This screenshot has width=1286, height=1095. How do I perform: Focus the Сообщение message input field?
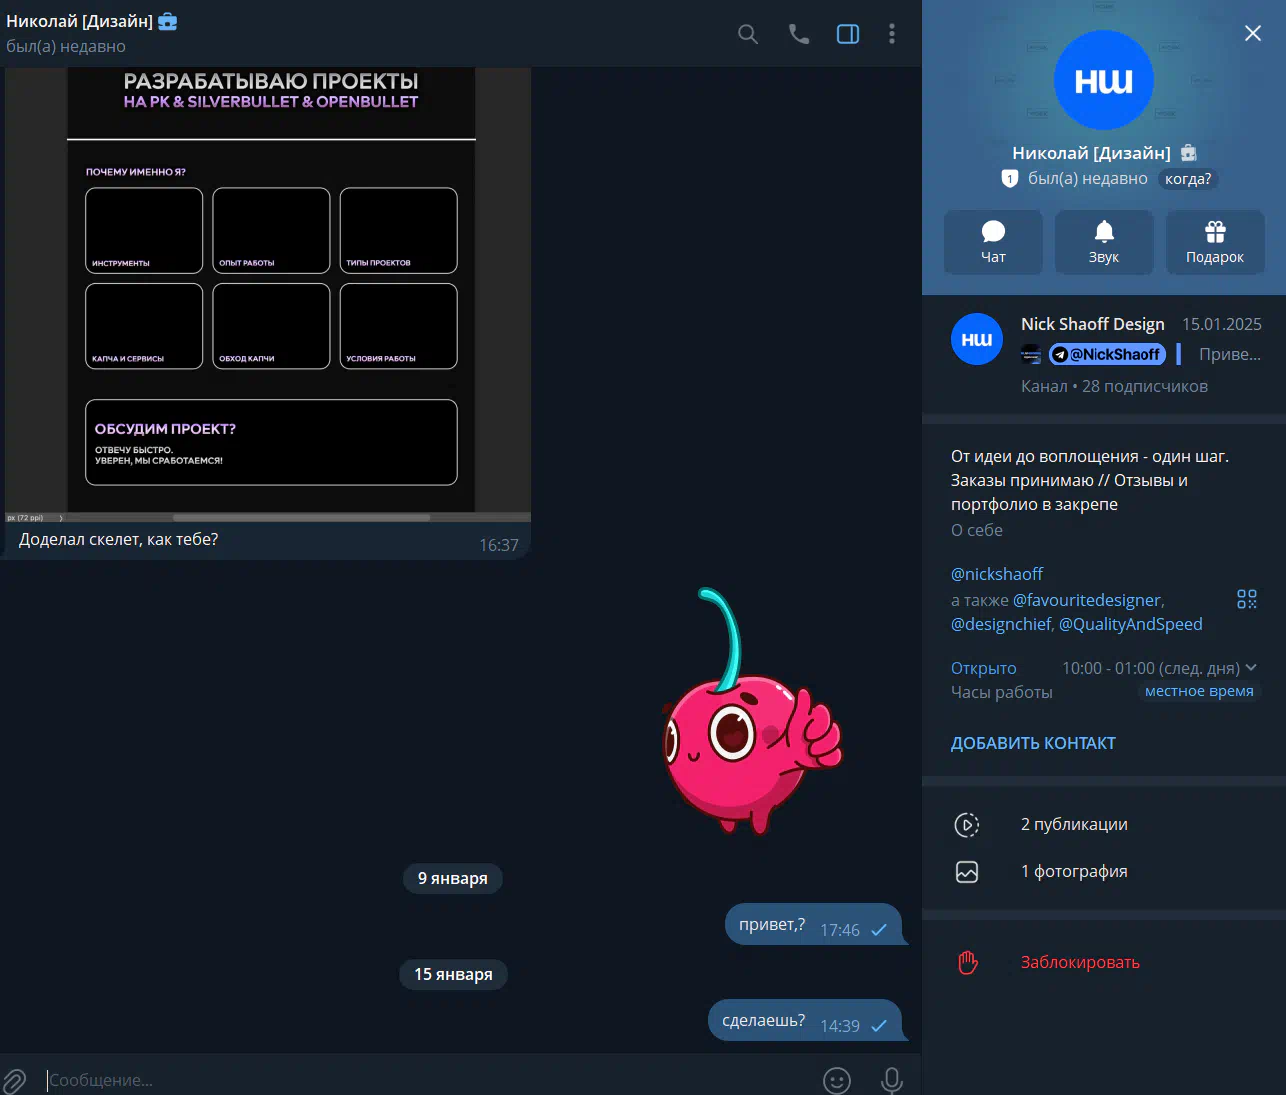tap(430, 1080)
